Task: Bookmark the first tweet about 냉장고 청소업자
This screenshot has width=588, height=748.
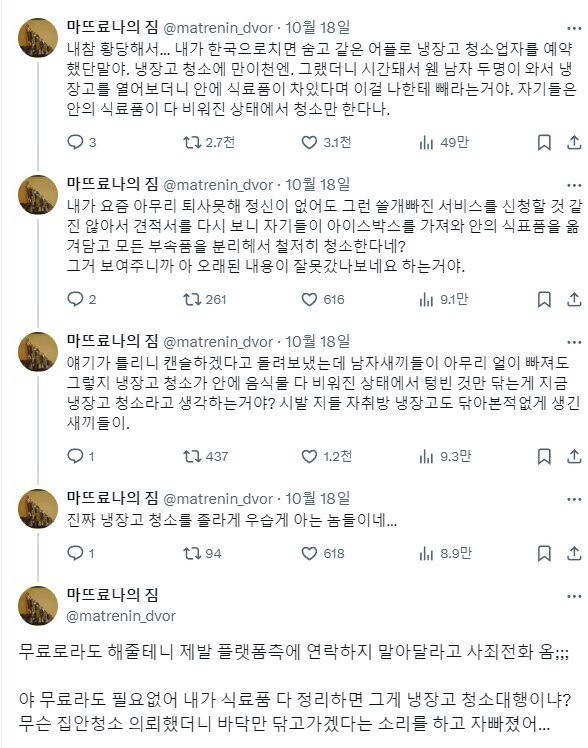Action: (x=544, y=142)
